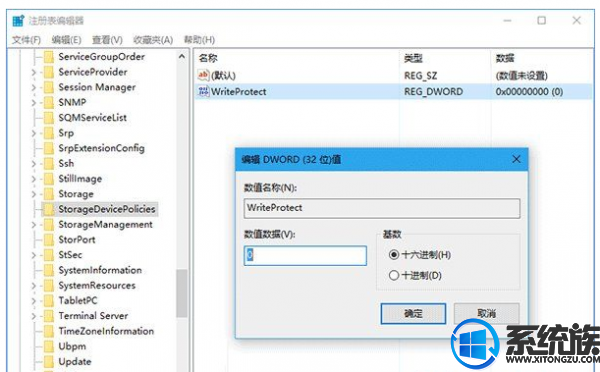Click the WriteProtect DWORD value icon

203,91
